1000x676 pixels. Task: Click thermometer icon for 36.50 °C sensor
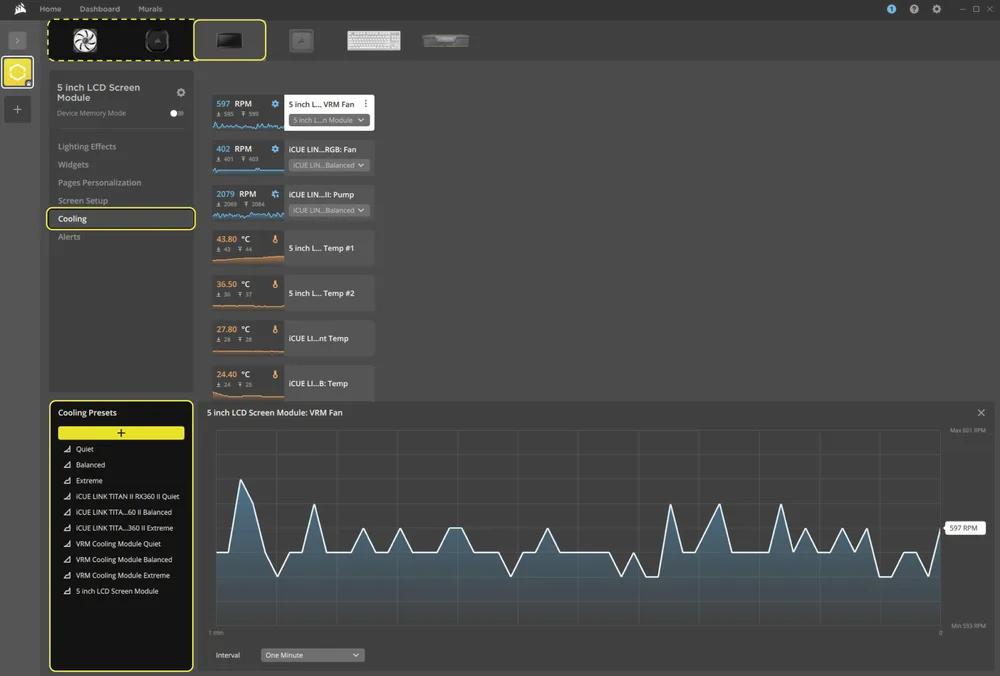pyautogui.click(x=275, y=285)
